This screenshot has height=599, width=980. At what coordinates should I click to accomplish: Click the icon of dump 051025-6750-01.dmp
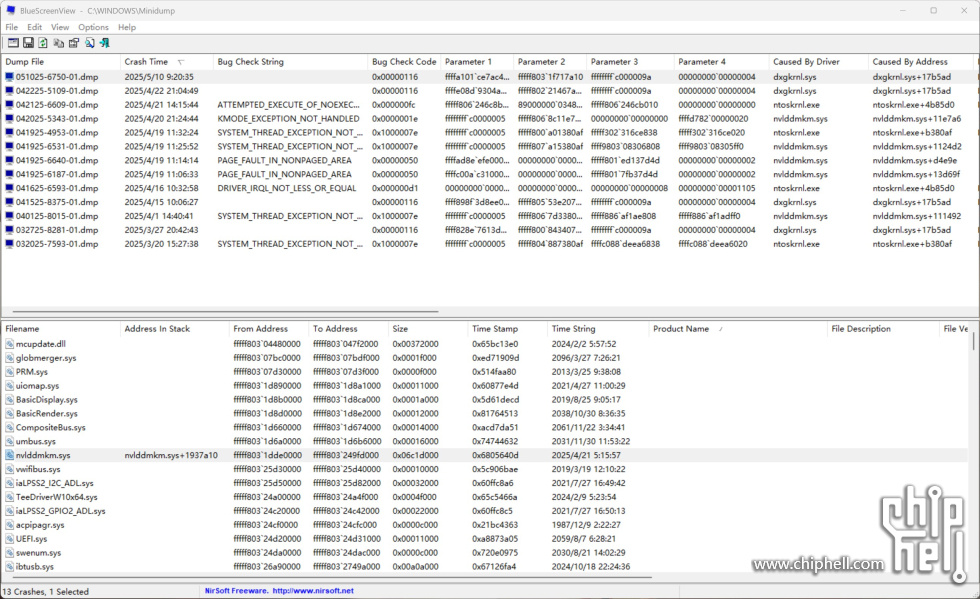[9, 77]
